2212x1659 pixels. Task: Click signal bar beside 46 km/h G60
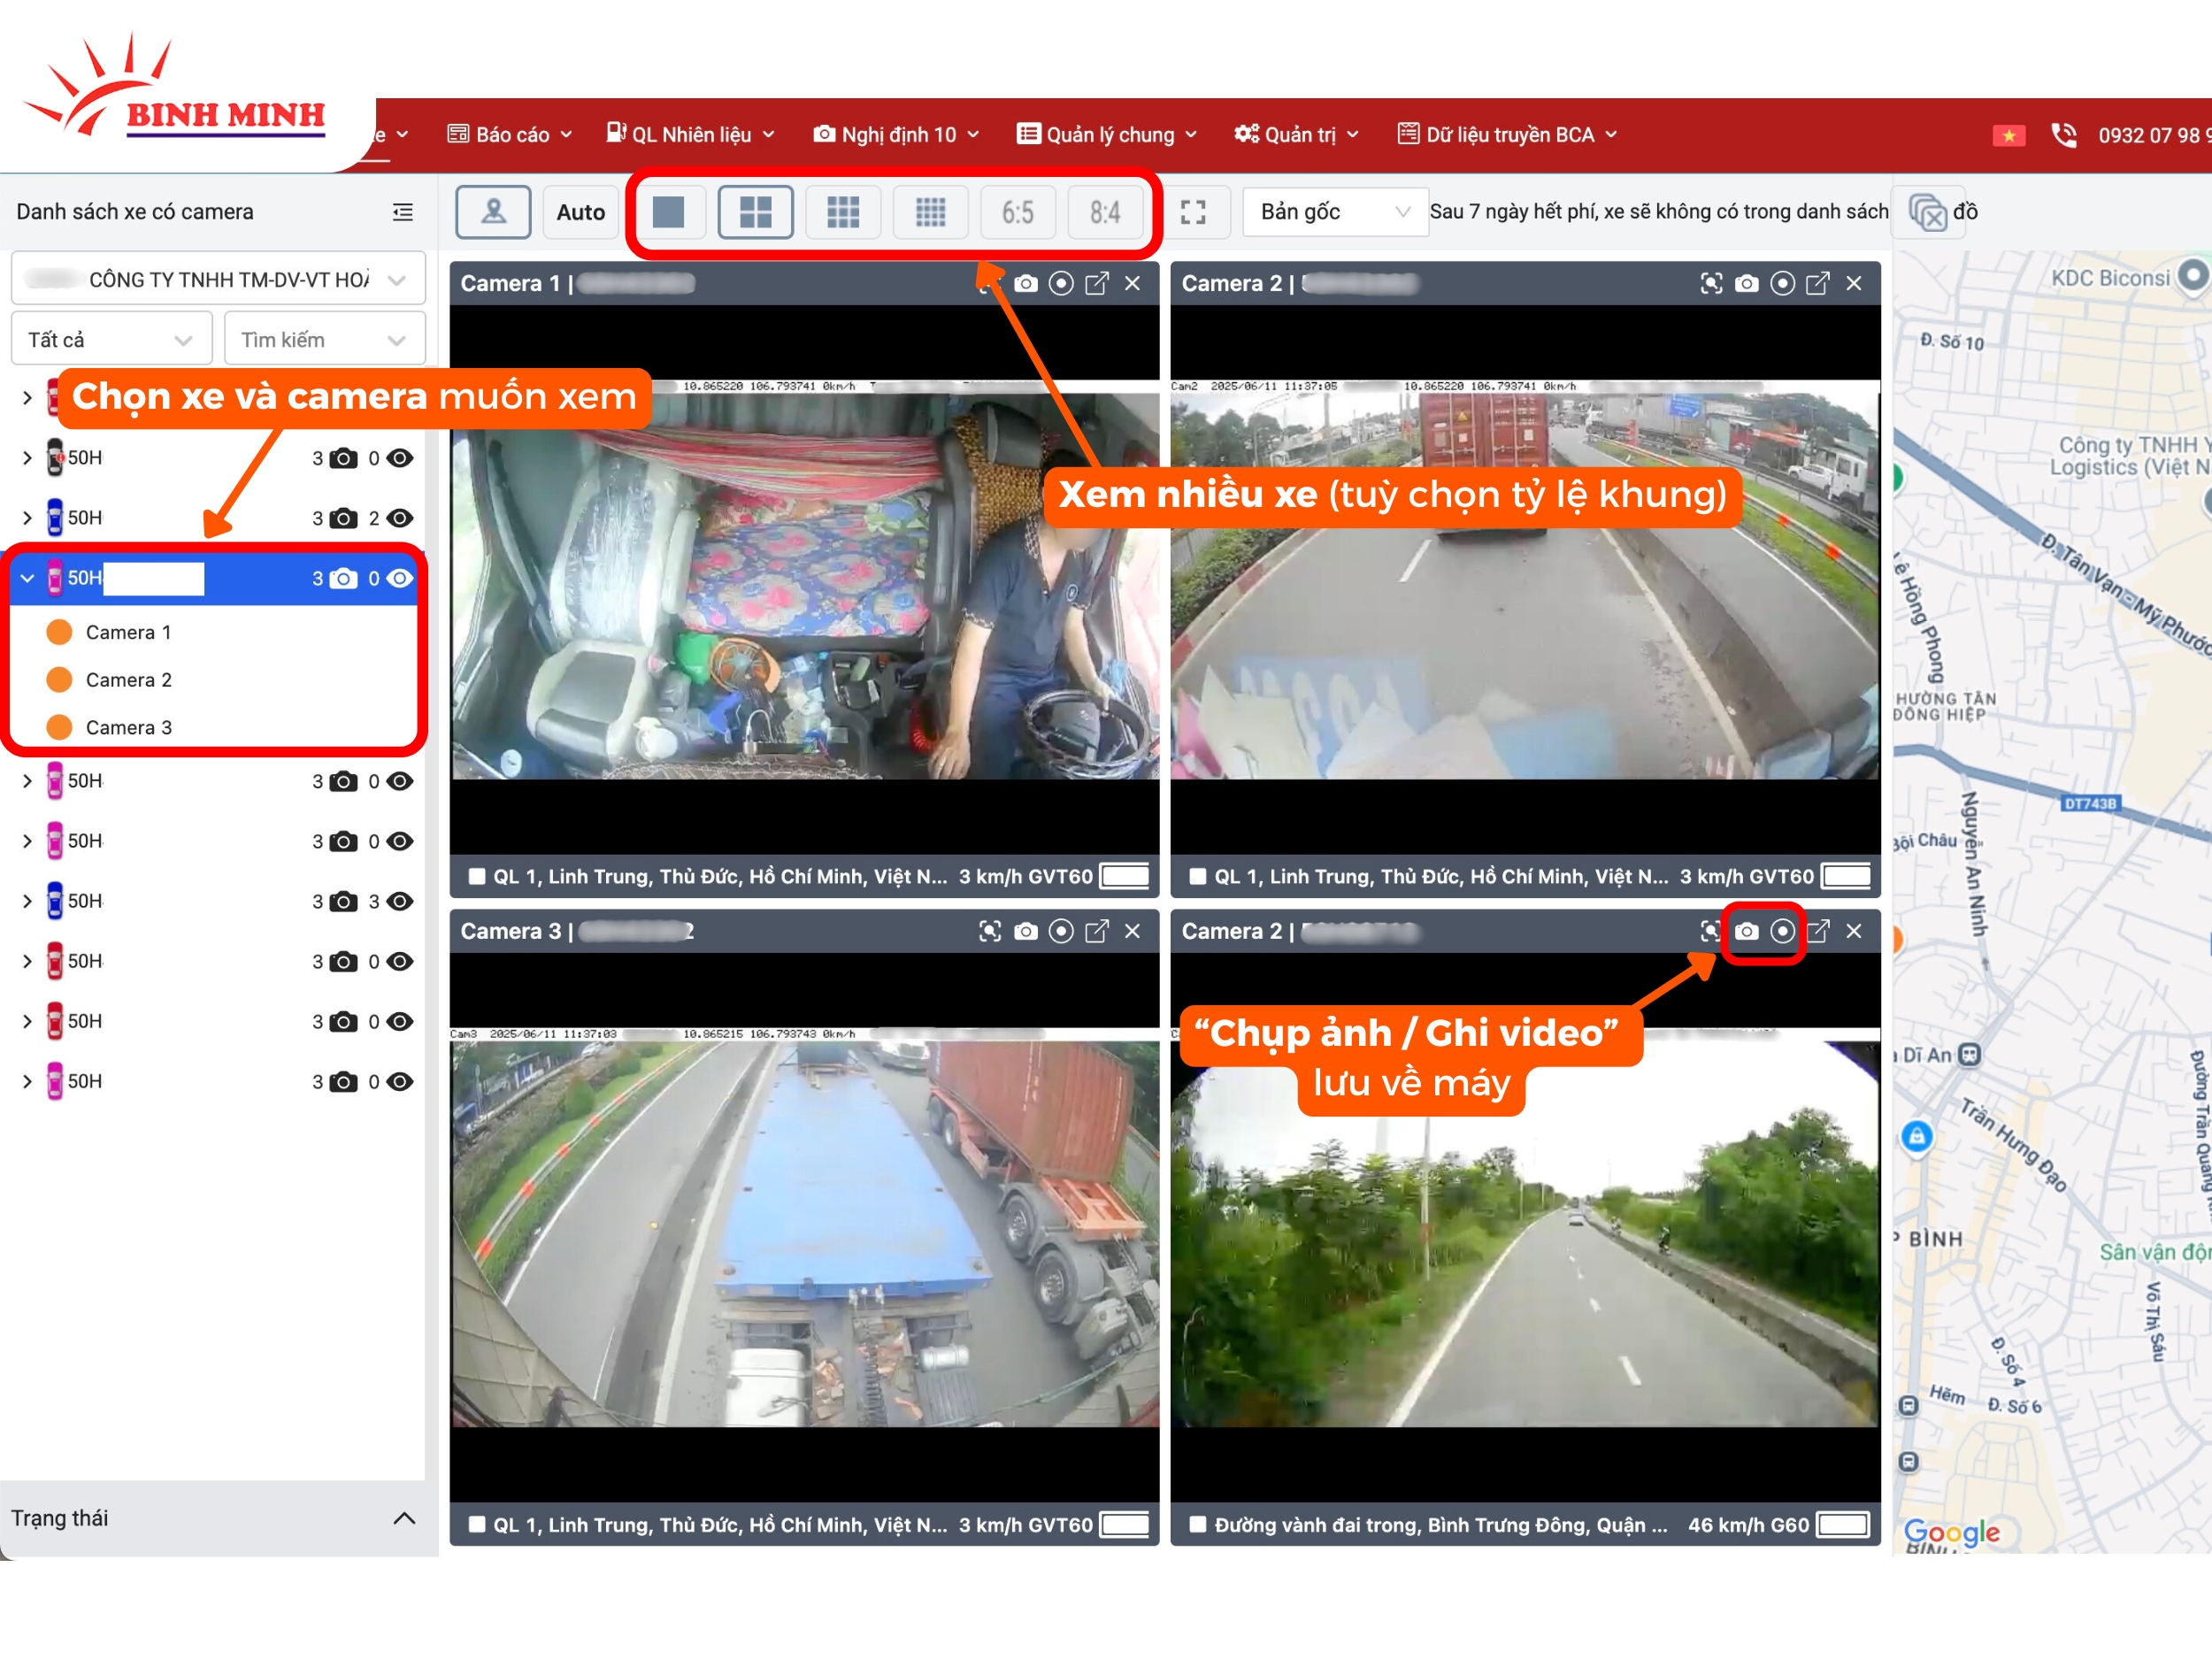[x=1844, y=1525]
